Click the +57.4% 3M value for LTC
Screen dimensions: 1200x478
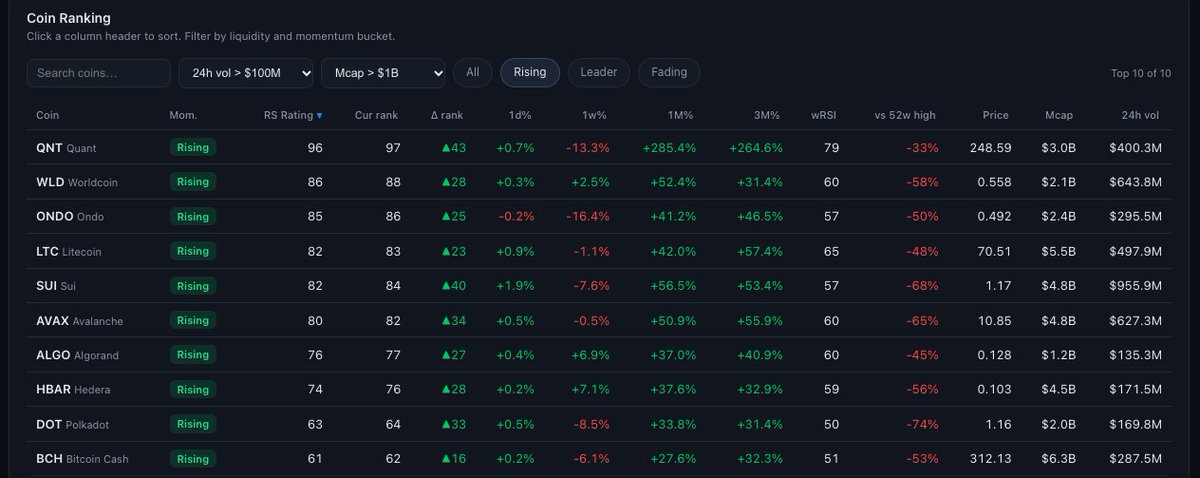pyautogui.click(x=761, y=251)
